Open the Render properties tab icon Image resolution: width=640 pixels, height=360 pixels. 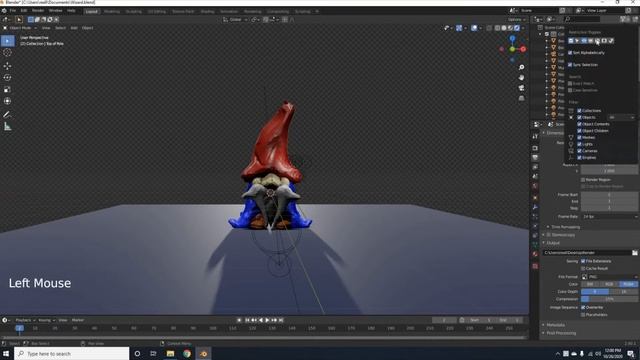coord(535,148)
